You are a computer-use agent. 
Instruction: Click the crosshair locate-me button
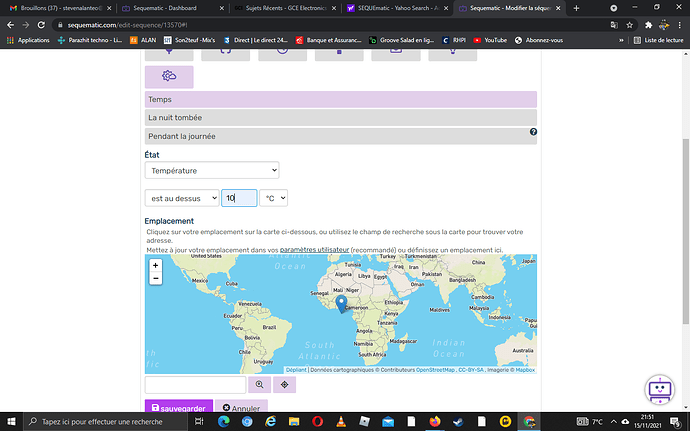point(284,384)
